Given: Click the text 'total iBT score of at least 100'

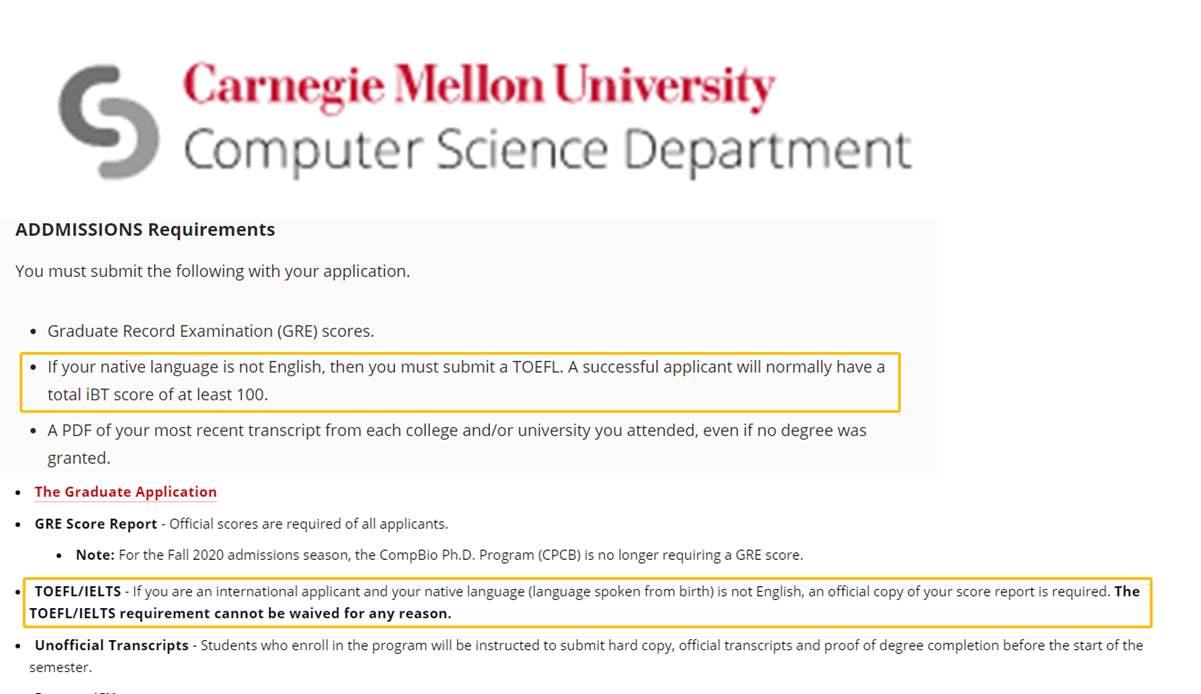Looking at the screenshot, I should (157, 395).
